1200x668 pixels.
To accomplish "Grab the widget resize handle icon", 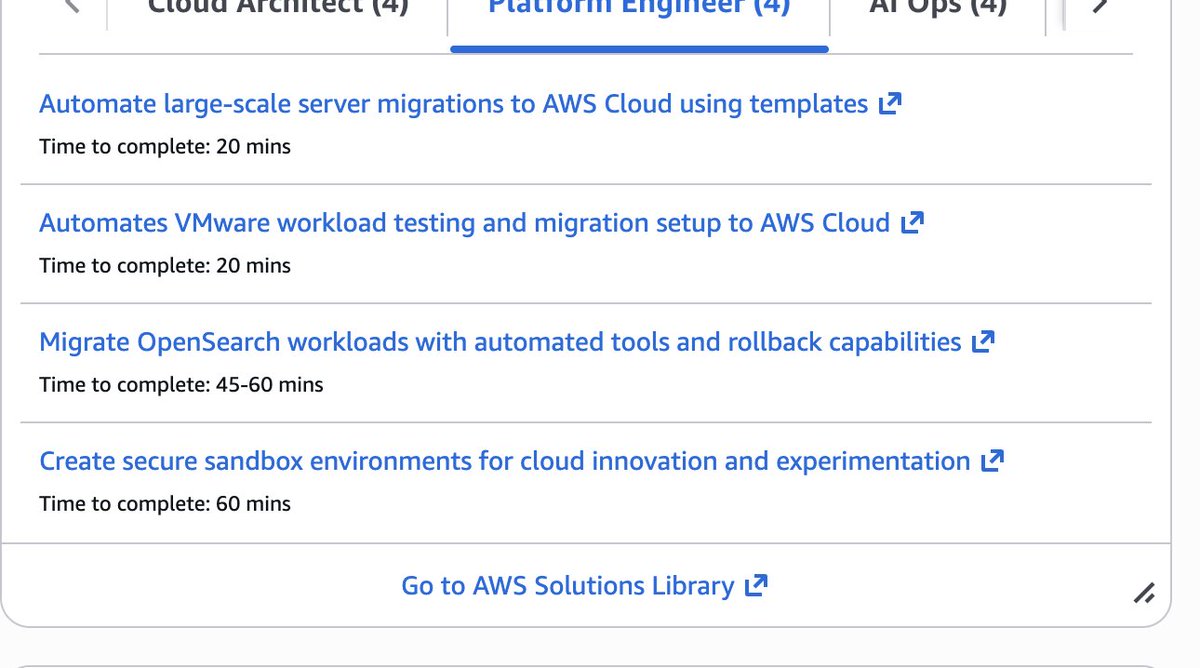I will point(1144,593).
